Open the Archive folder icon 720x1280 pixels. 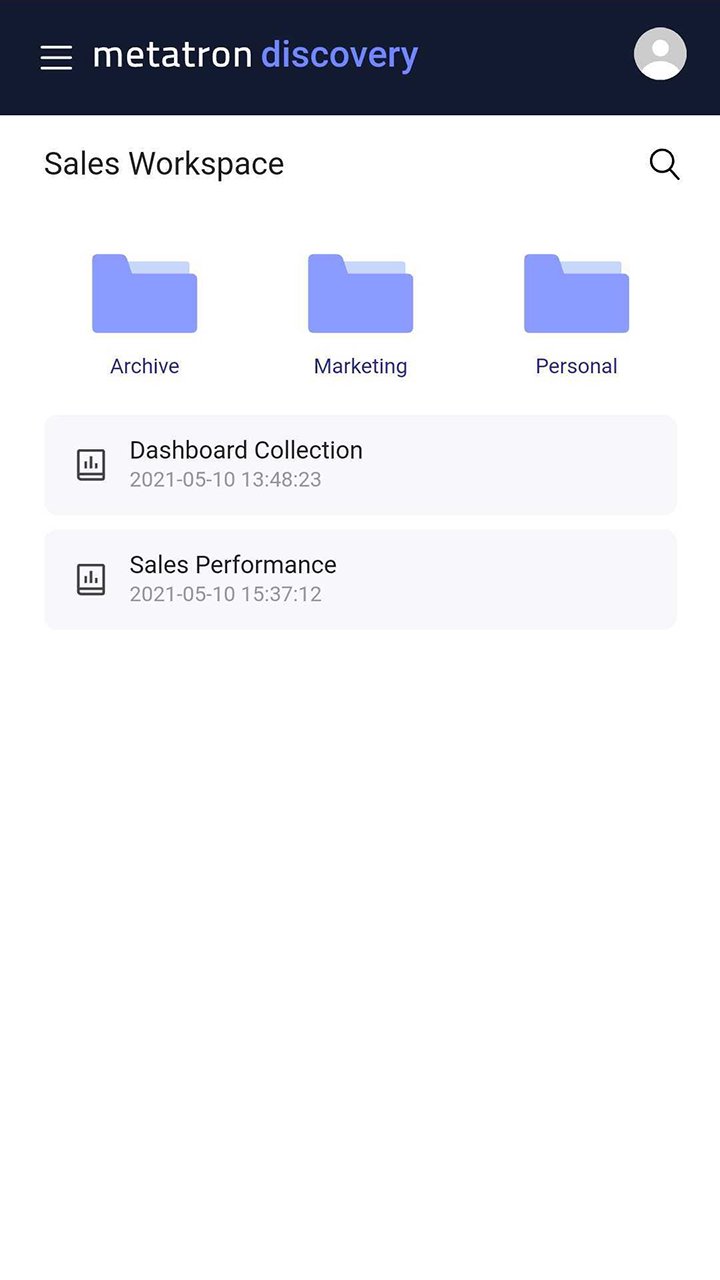tap(144, 293)
